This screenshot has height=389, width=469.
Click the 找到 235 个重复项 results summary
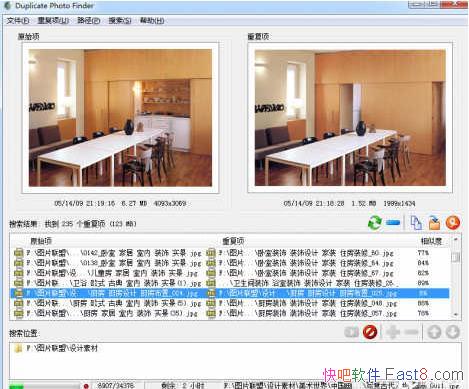(91, 224)
